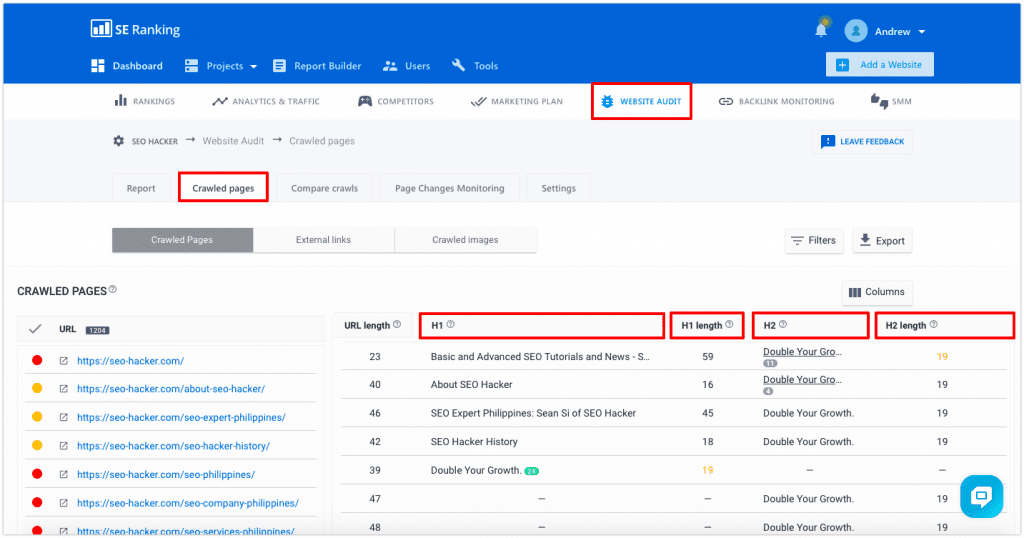This screenshot has width=1024, height=538.
Task: Click help icon next to H2 column
Action: pyautogui.click(x=783, y=324)
